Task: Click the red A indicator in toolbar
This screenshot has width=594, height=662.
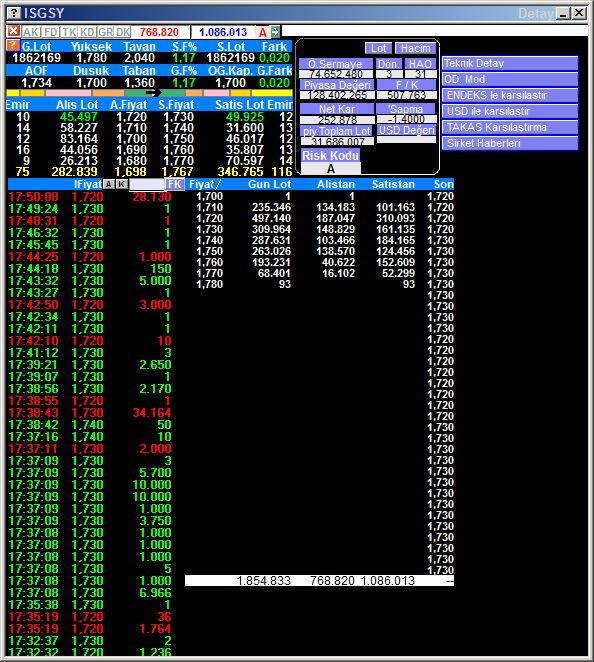Action: coord(263,32)
